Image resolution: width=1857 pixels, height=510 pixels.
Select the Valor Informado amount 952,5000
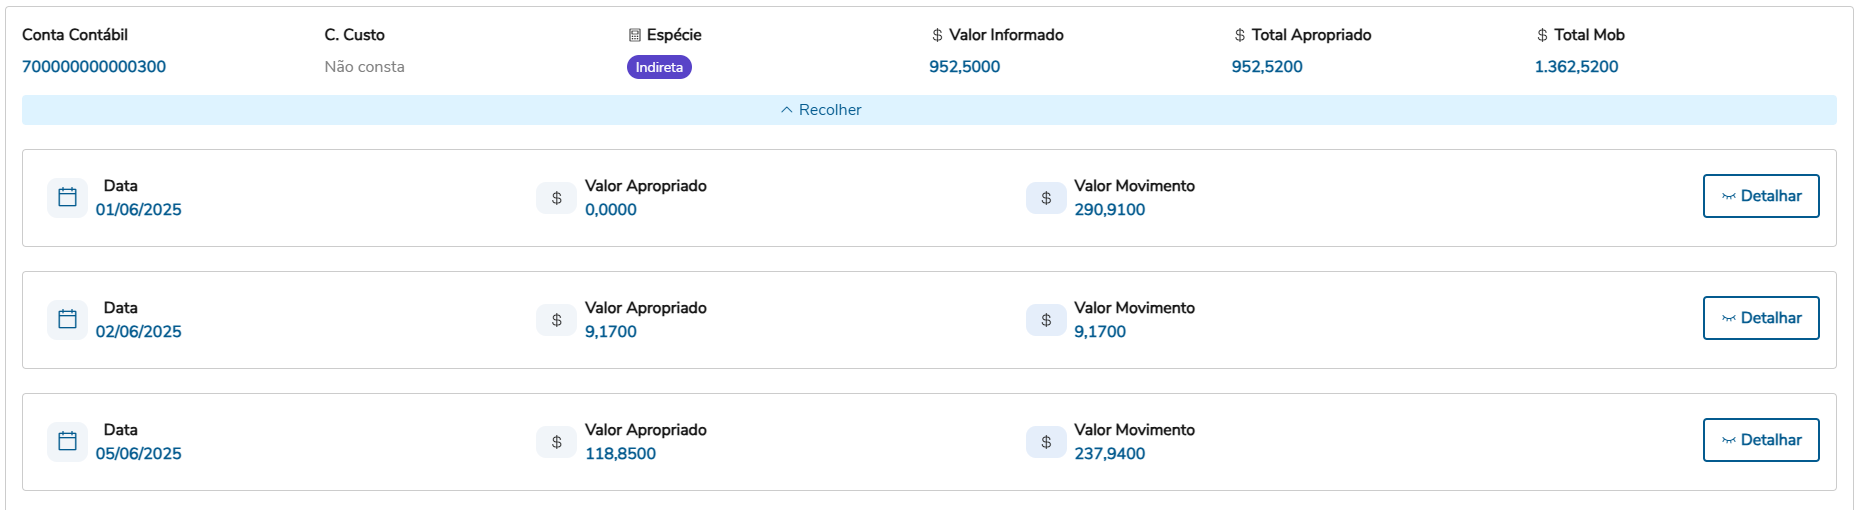(964, 67)
